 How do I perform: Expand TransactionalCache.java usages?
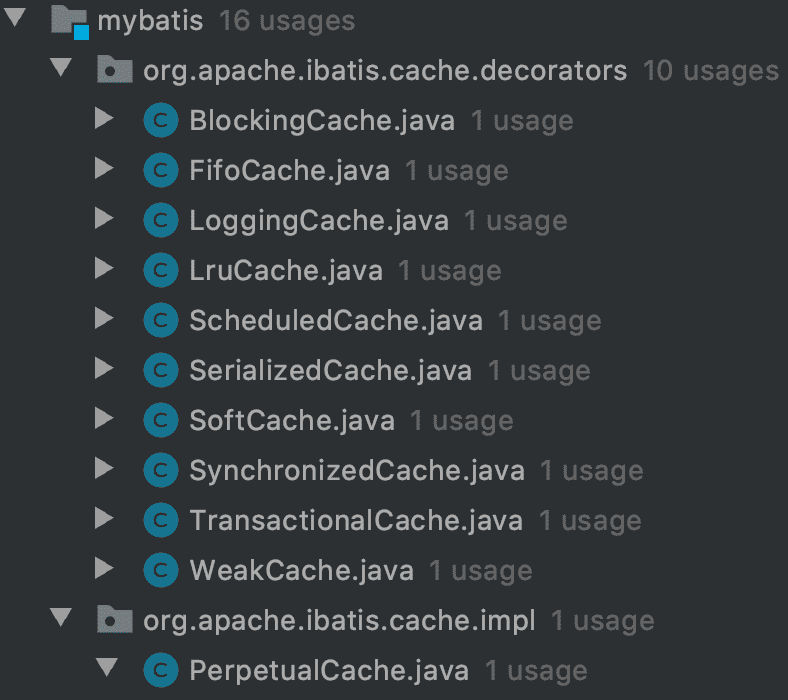(104, 519)
